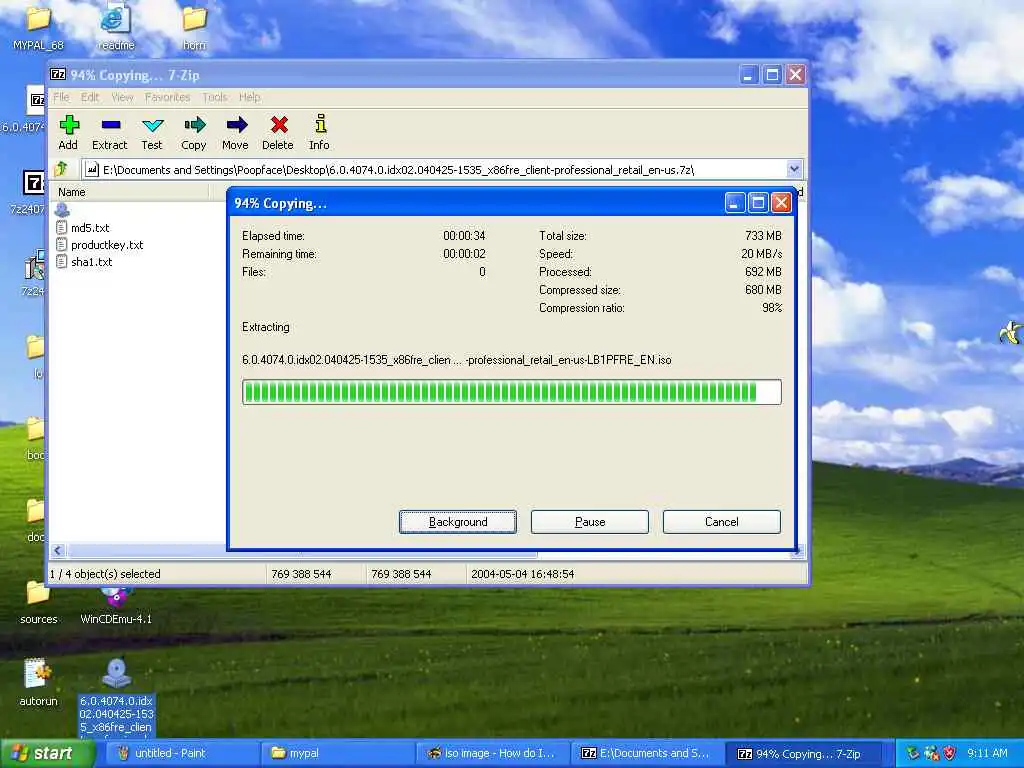The image size is (1024, 768).
Task: Click the readme desktop icon
Action: tap(116, 27)
